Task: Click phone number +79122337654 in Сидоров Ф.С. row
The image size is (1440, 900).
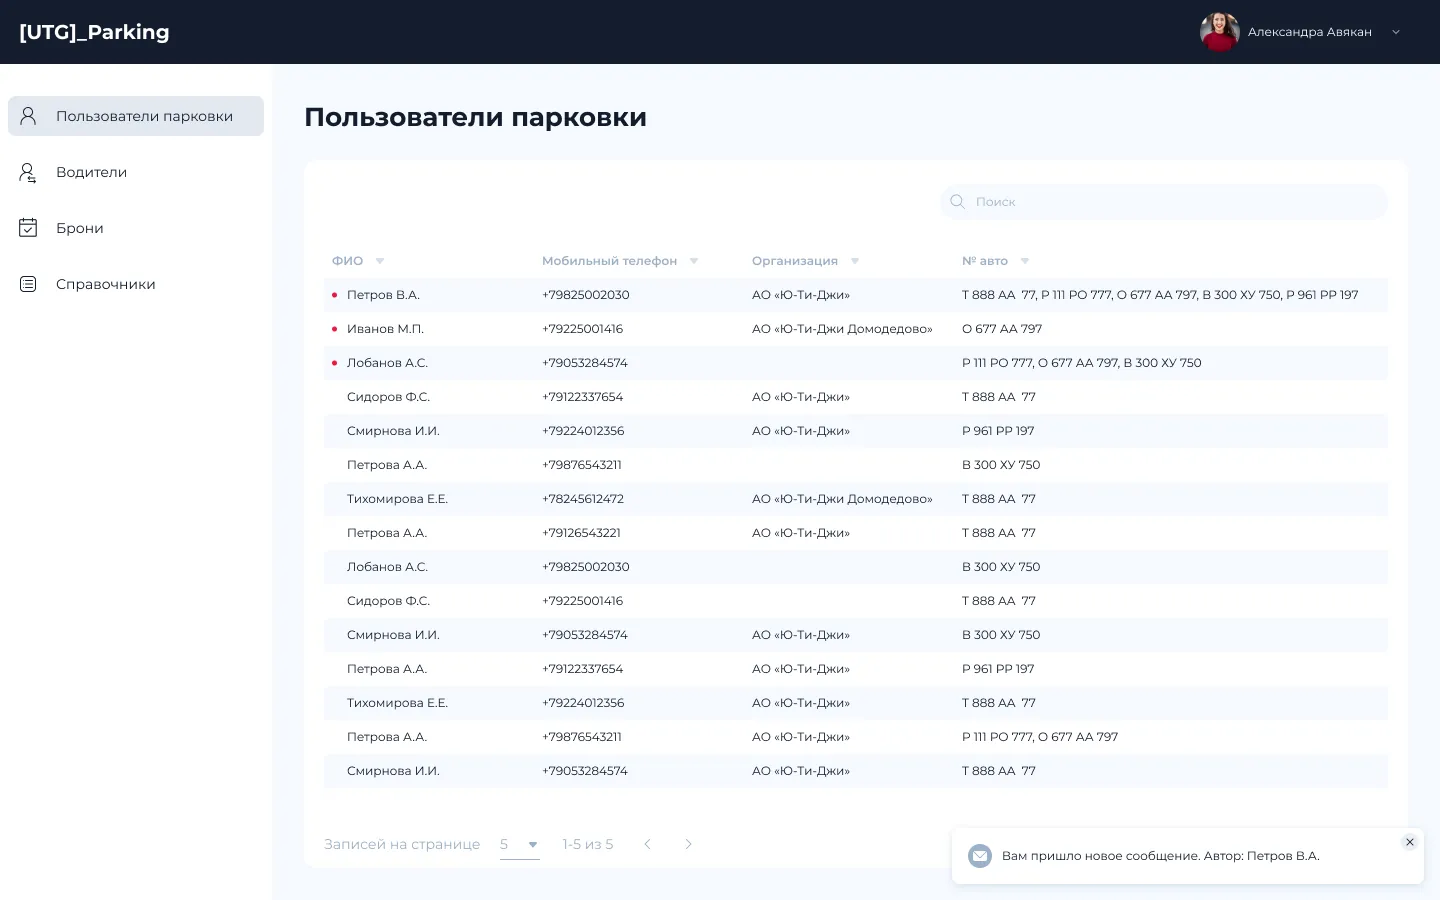Action: point(582,397)
